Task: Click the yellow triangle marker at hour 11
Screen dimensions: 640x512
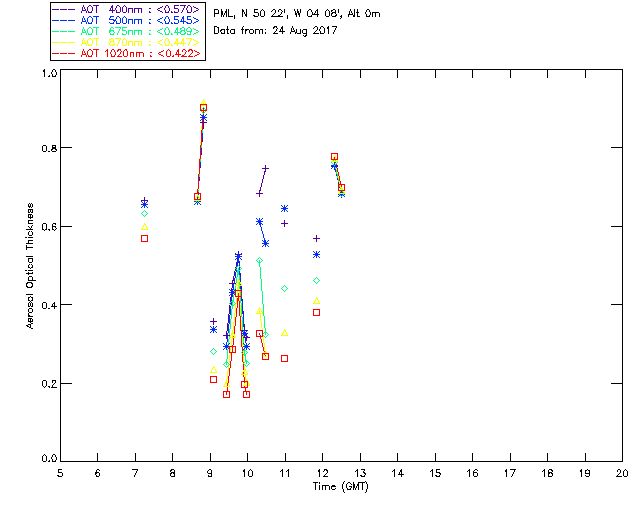Action: (x=284, y=333)
